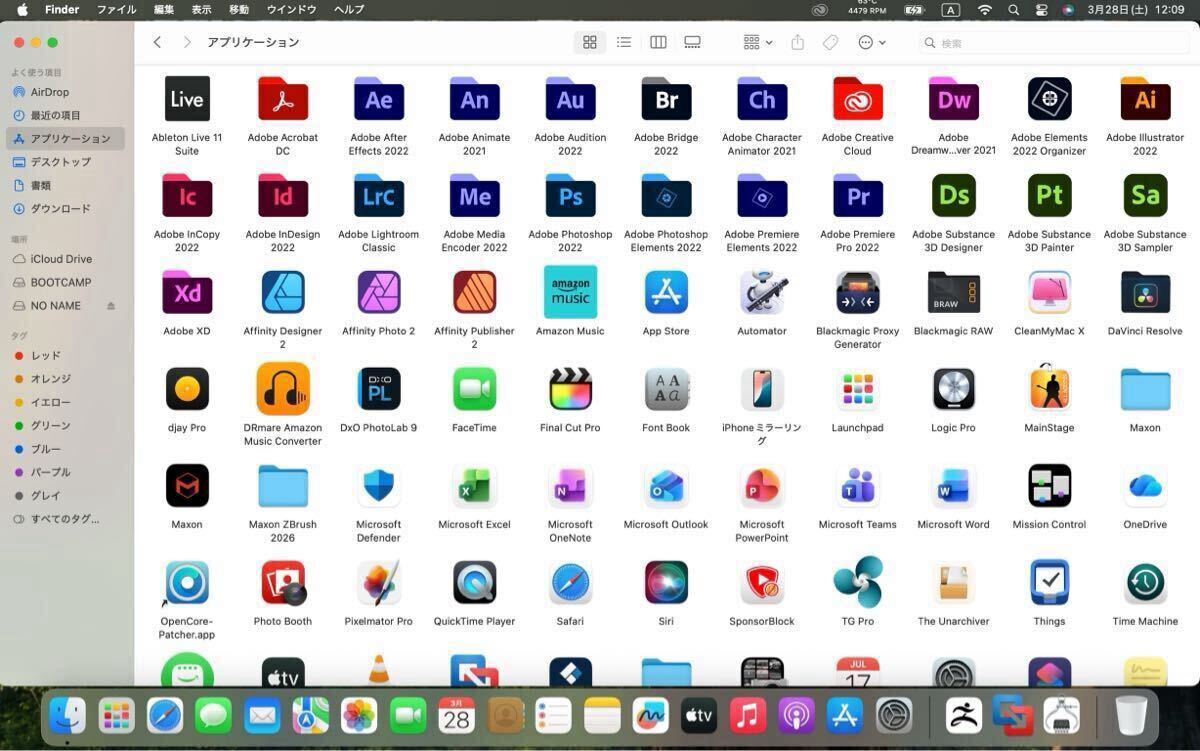1200x751 pixels.
Task: Select Affinity Designer 2 app
Action: [283, 292]
